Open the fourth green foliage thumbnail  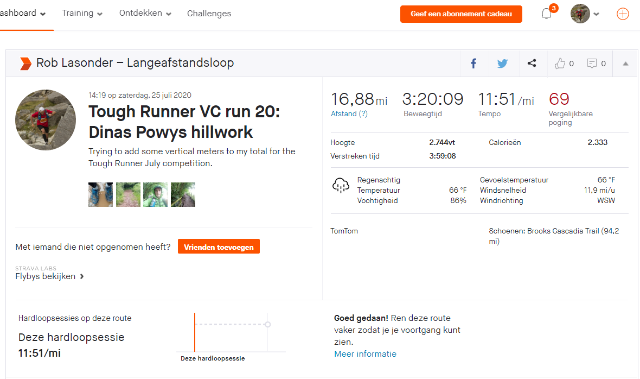click(x=183, y=195)
